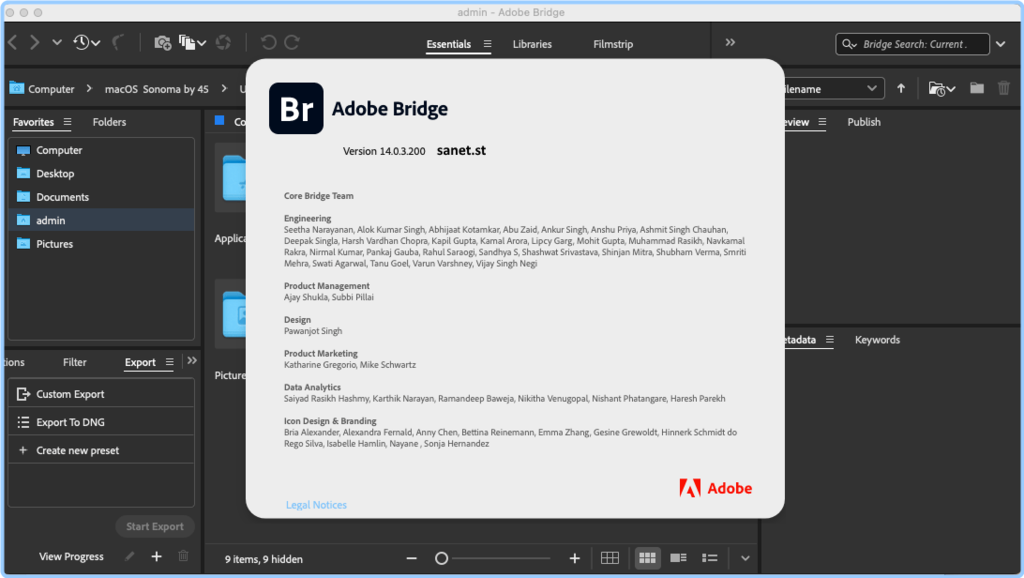
Task: Switch to thumbnails view
Action: tap(647, 558)
